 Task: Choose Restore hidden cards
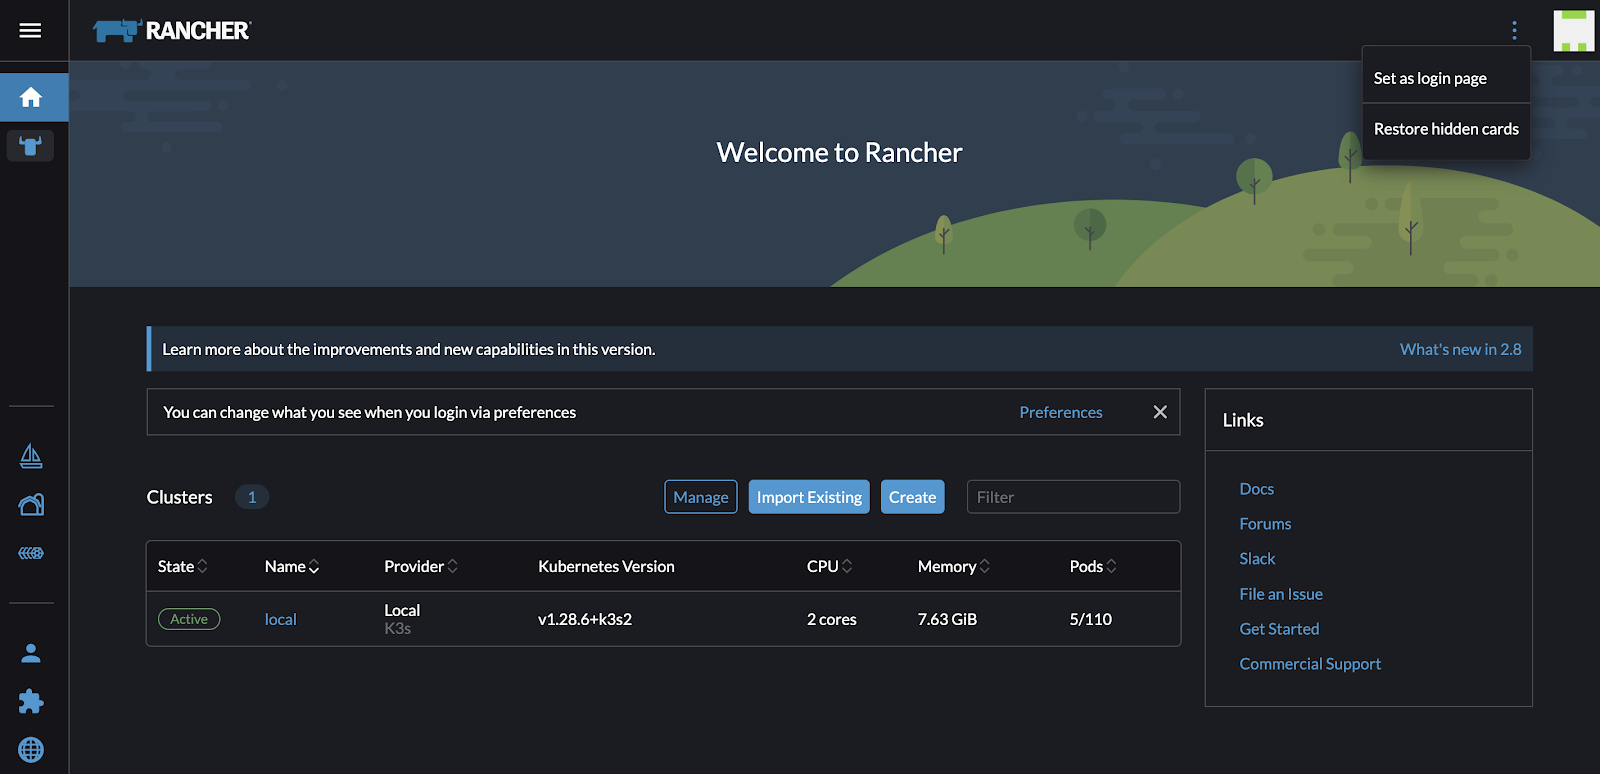pyautogui.click(x=1446, y=129)
